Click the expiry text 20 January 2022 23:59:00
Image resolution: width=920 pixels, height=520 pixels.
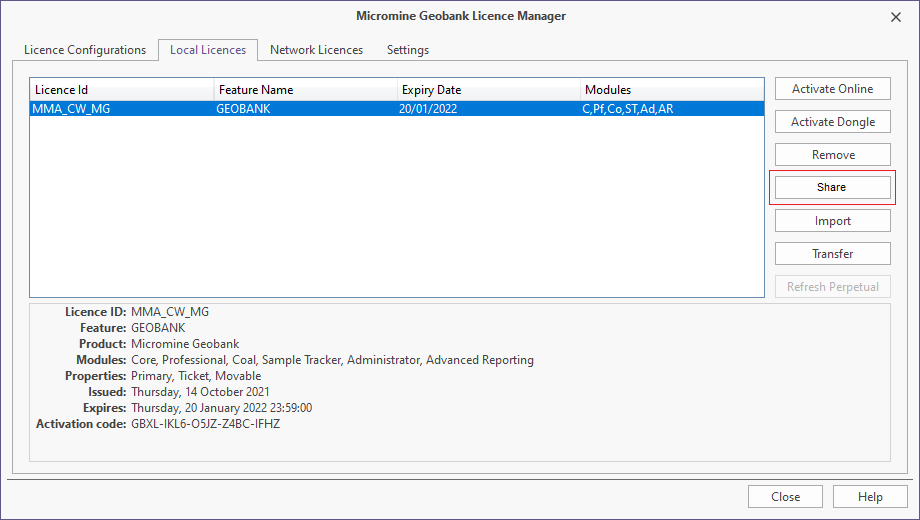pos(248,407)
